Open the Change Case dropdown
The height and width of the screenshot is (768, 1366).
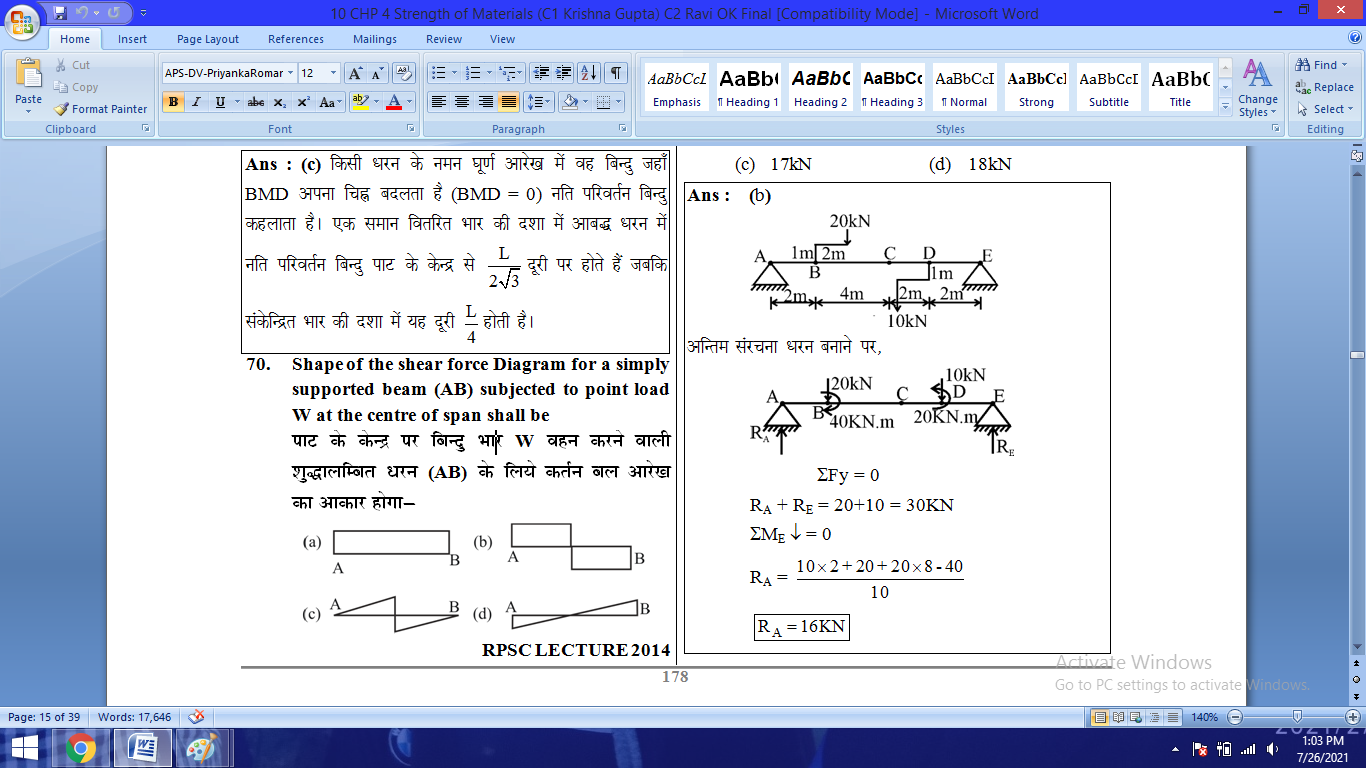[x=330, y=102]
